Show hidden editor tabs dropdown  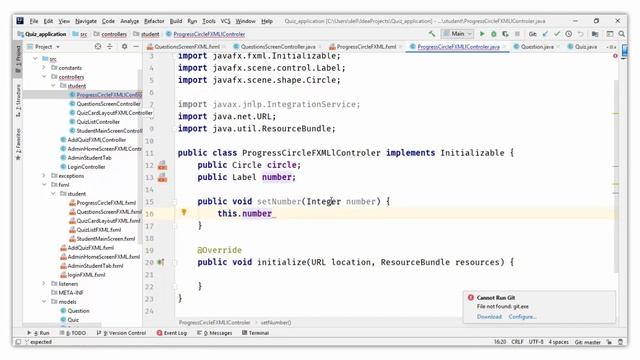pyautogui.click(x=611, y=47)
